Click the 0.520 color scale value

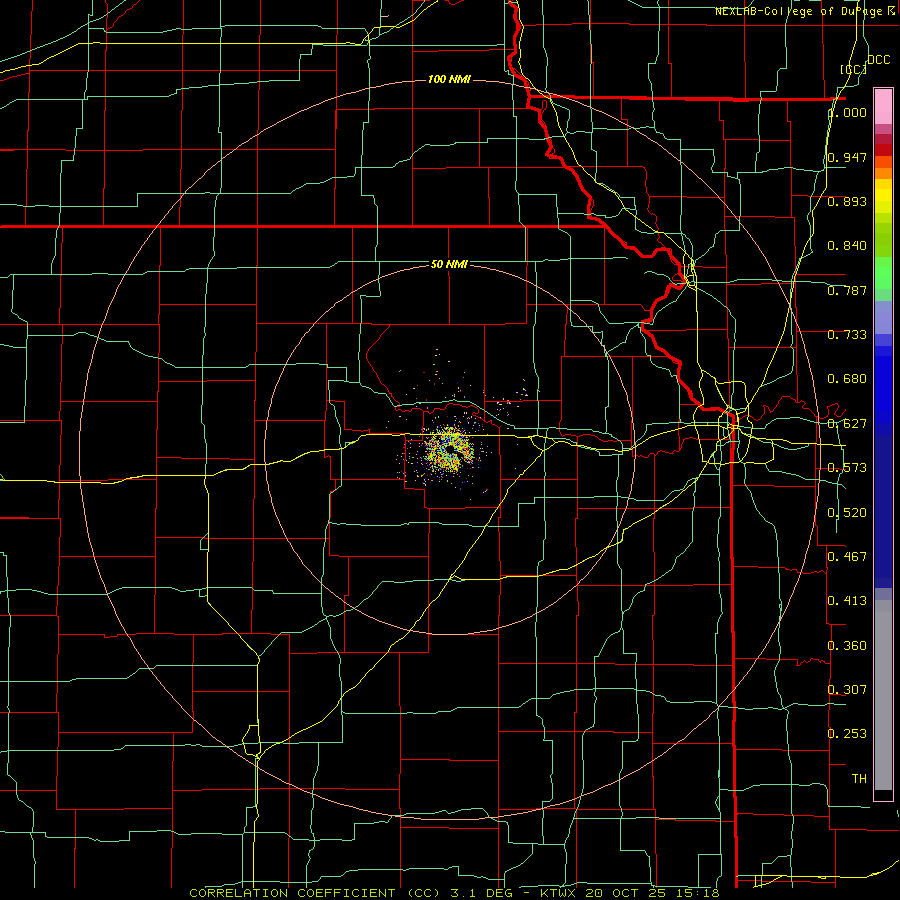pos(847,513)
